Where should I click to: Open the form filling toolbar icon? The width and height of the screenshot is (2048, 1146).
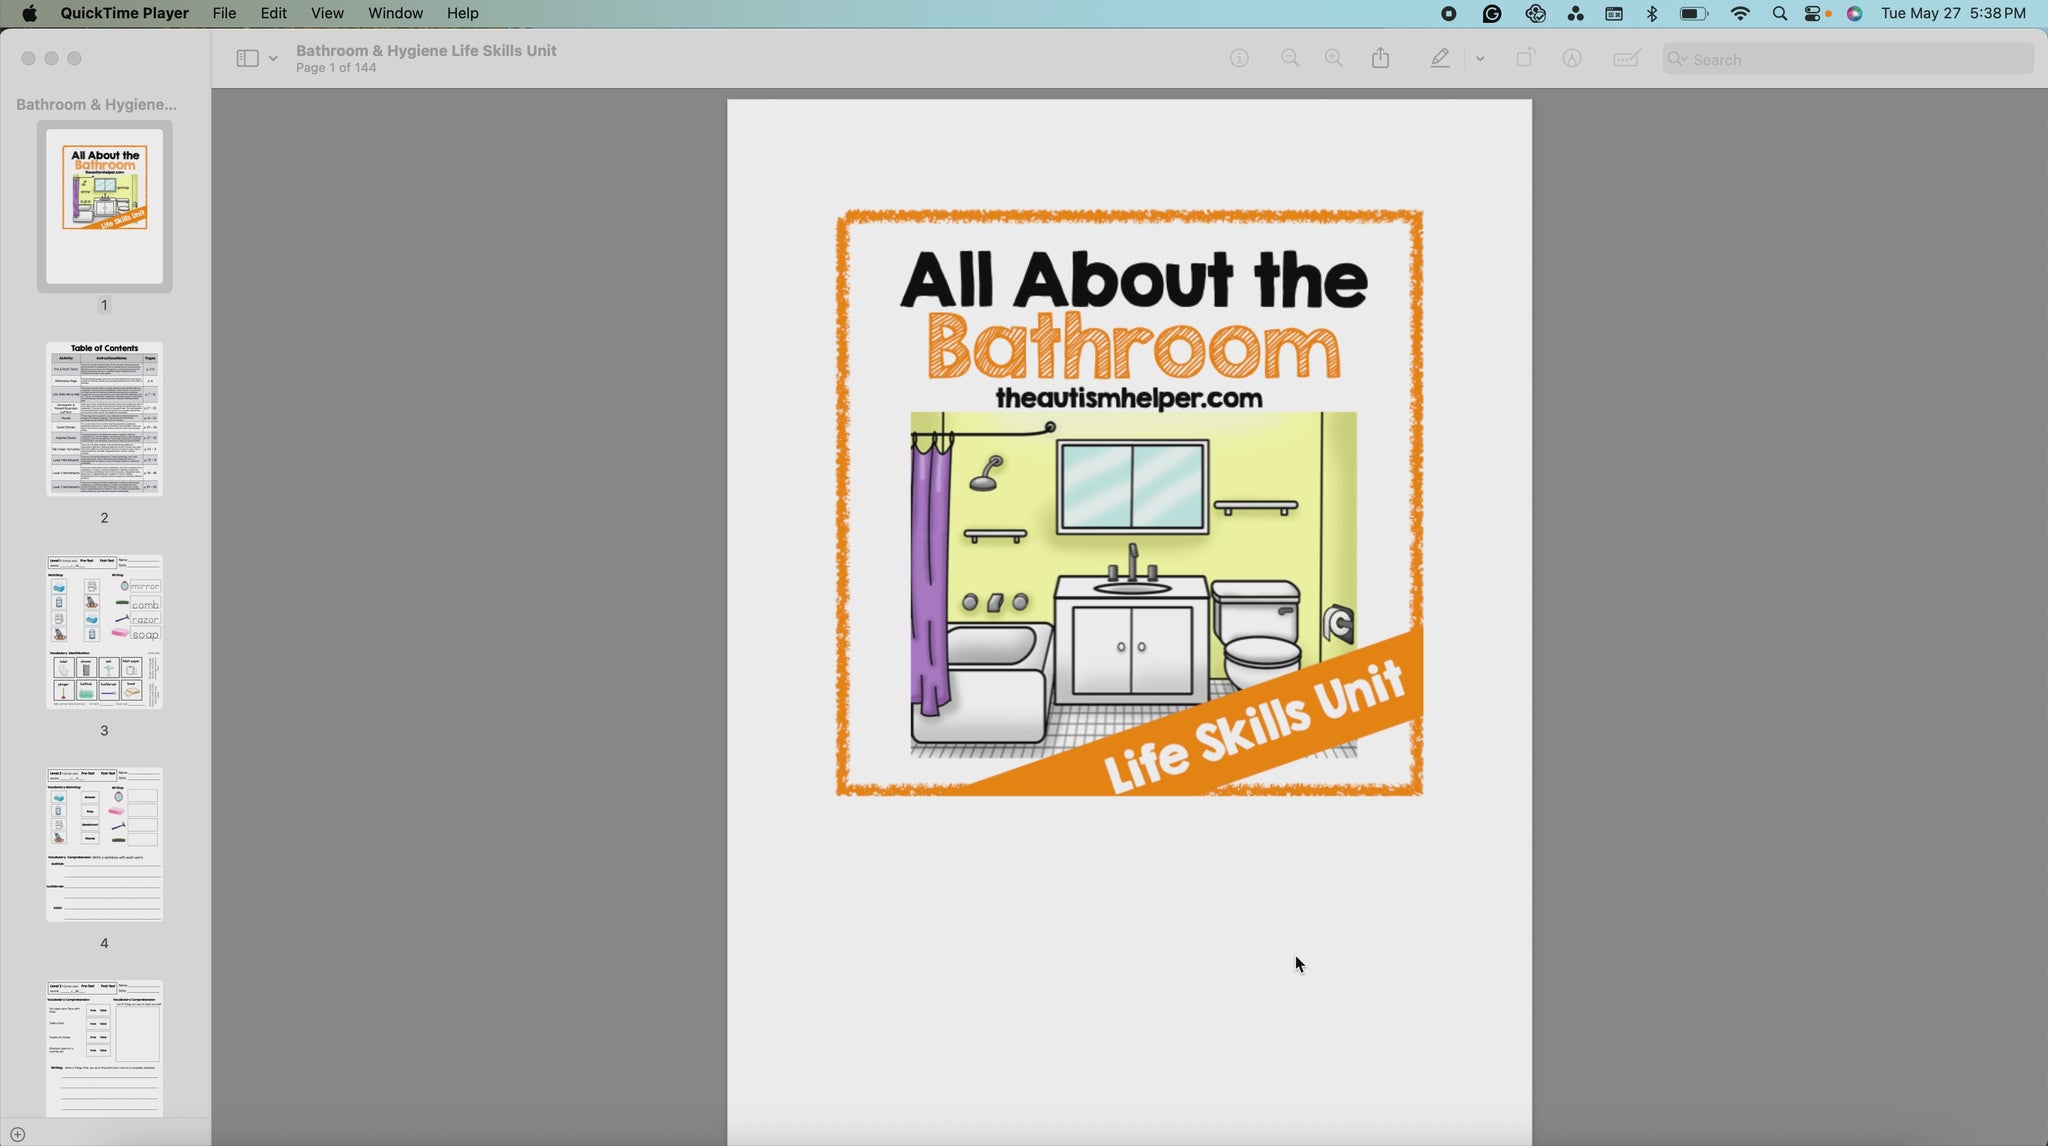[x=1626, y=59]
